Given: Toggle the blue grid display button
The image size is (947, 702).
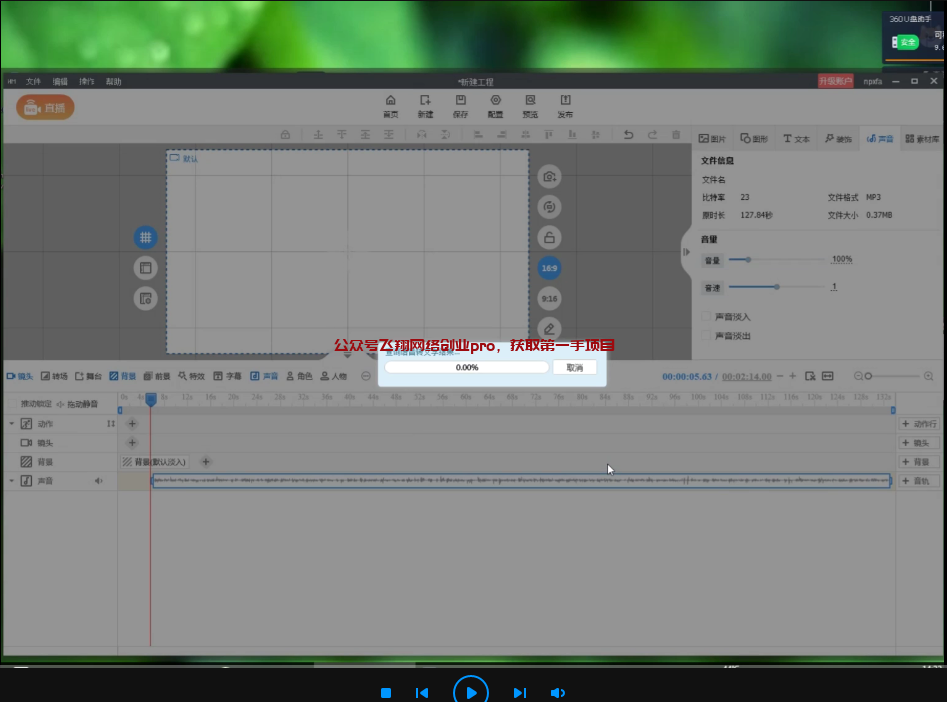Looking at the screenshot, I should click(x=145, y=238).
